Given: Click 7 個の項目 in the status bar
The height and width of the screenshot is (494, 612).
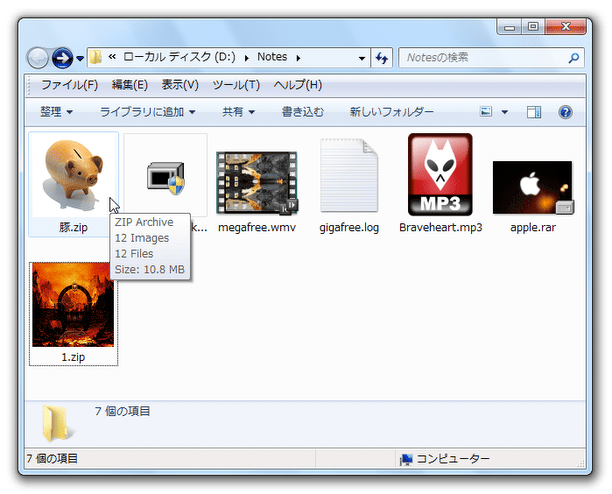Looking at the screenshot, I should (x=52, y=458).
